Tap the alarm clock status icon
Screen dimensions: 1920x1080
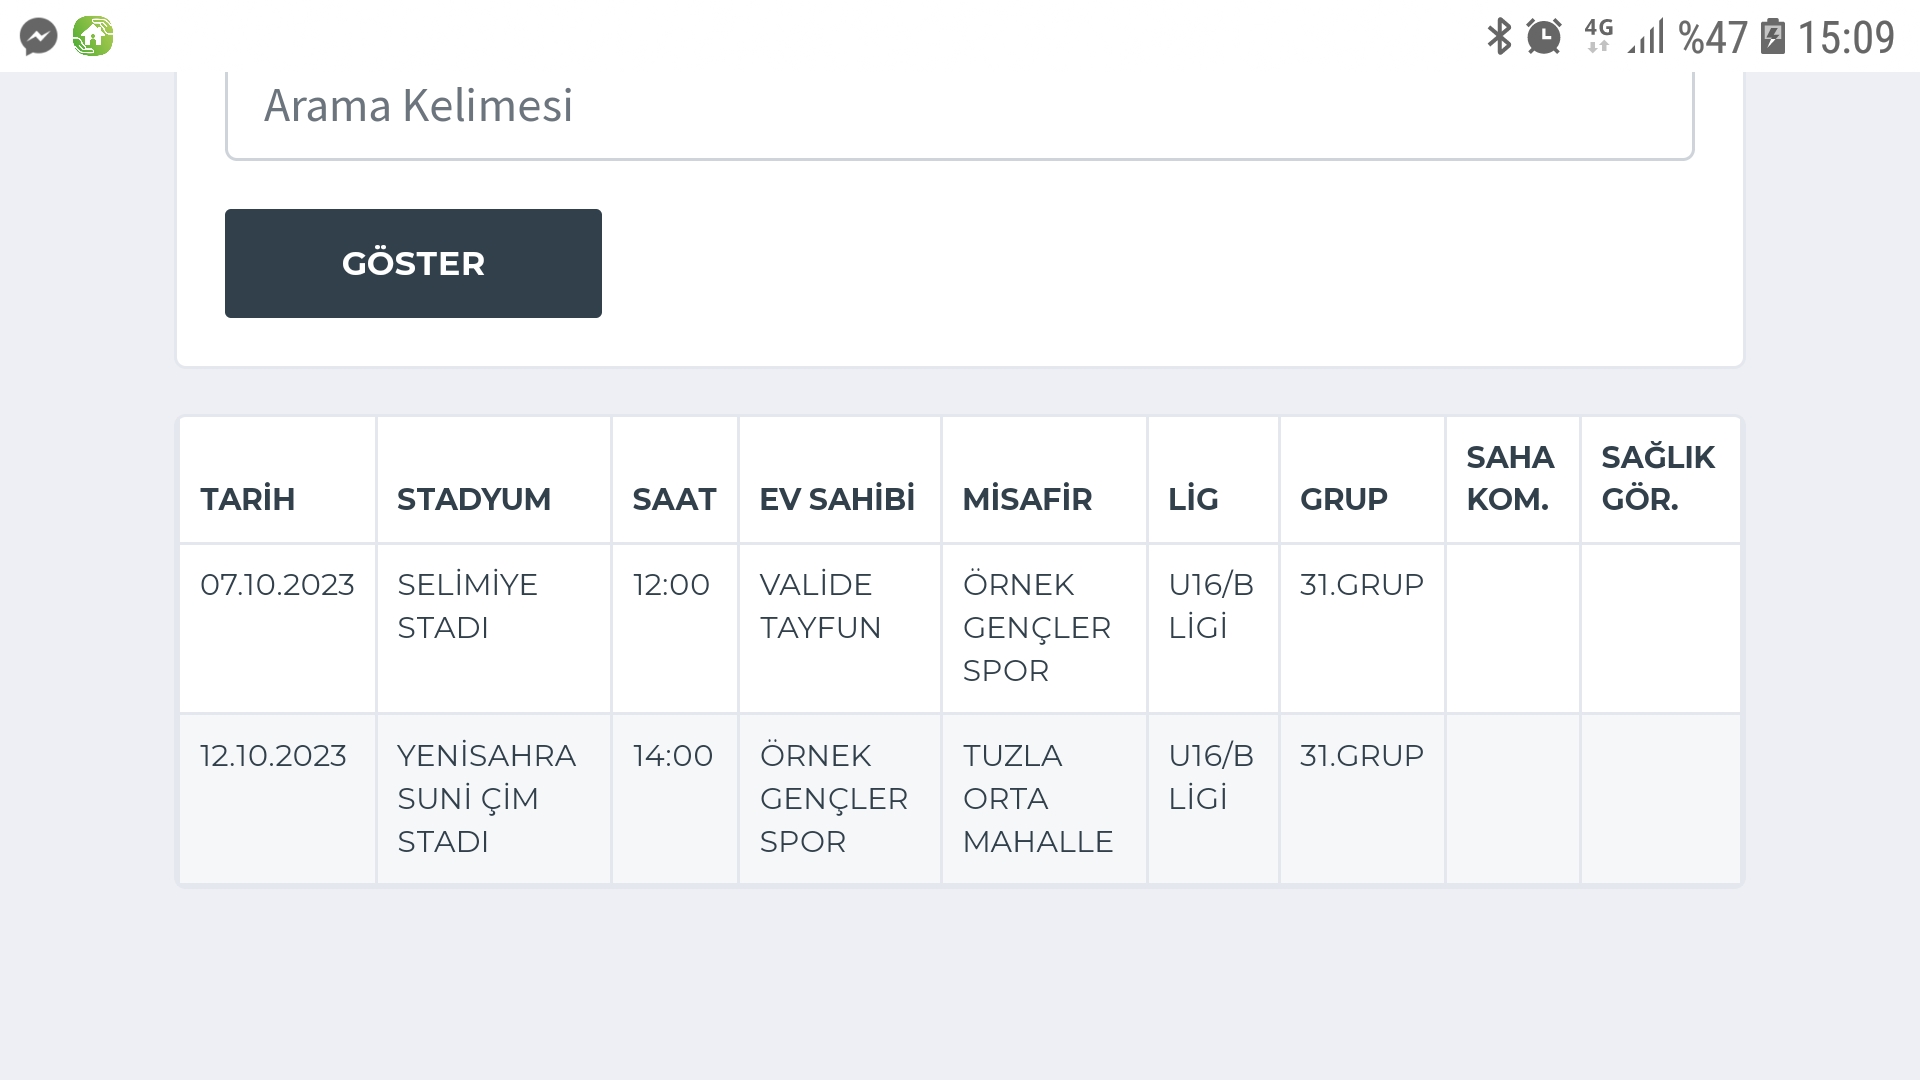click(1544, 37)
